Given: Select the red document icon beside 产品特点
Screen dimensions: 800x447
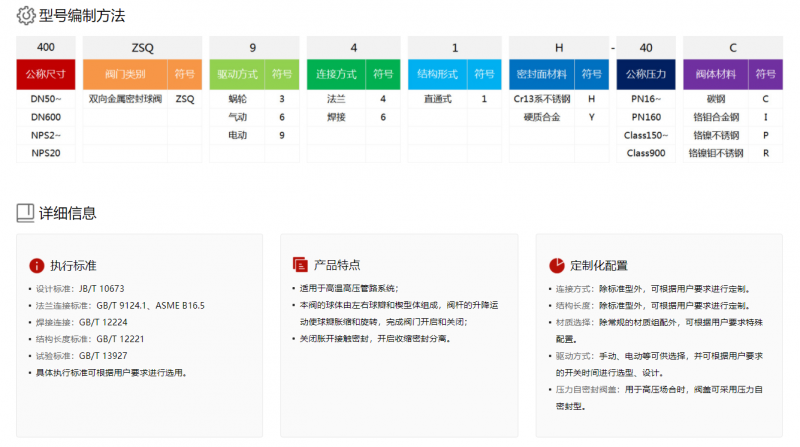Looking at the screenshot, I should tap(298, 265).
